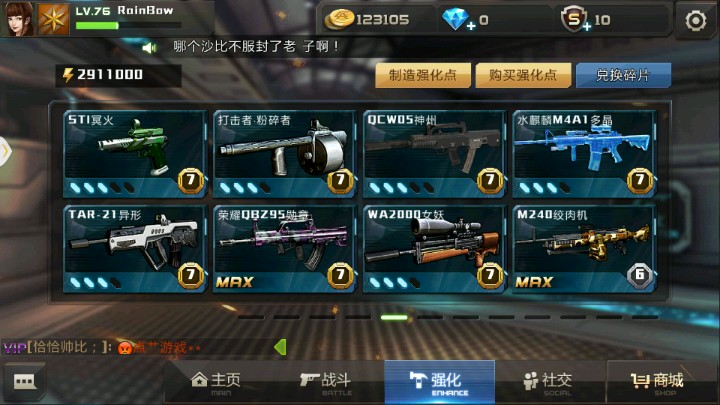This screenshot has height=405, width=720.
Task: Select the WA2000女妖 sniper card
Action: (434, 248)
